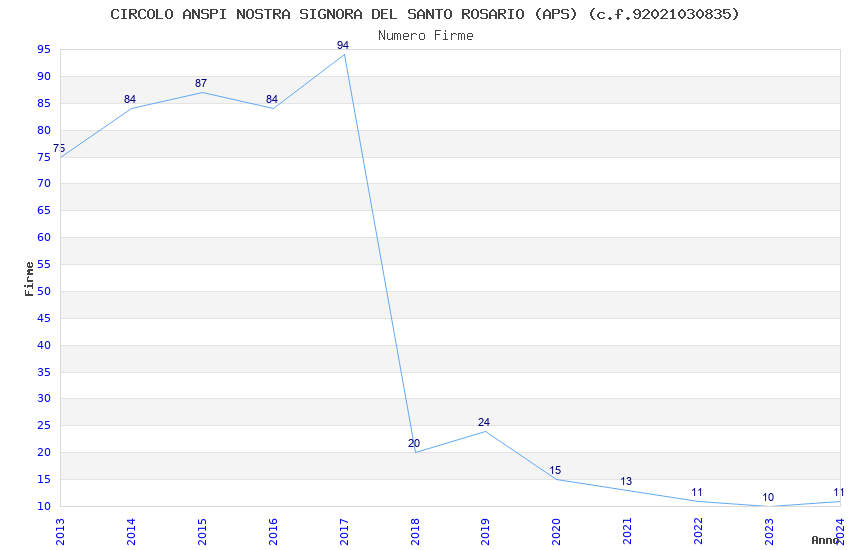Click the x-axis year 2014

131,531
